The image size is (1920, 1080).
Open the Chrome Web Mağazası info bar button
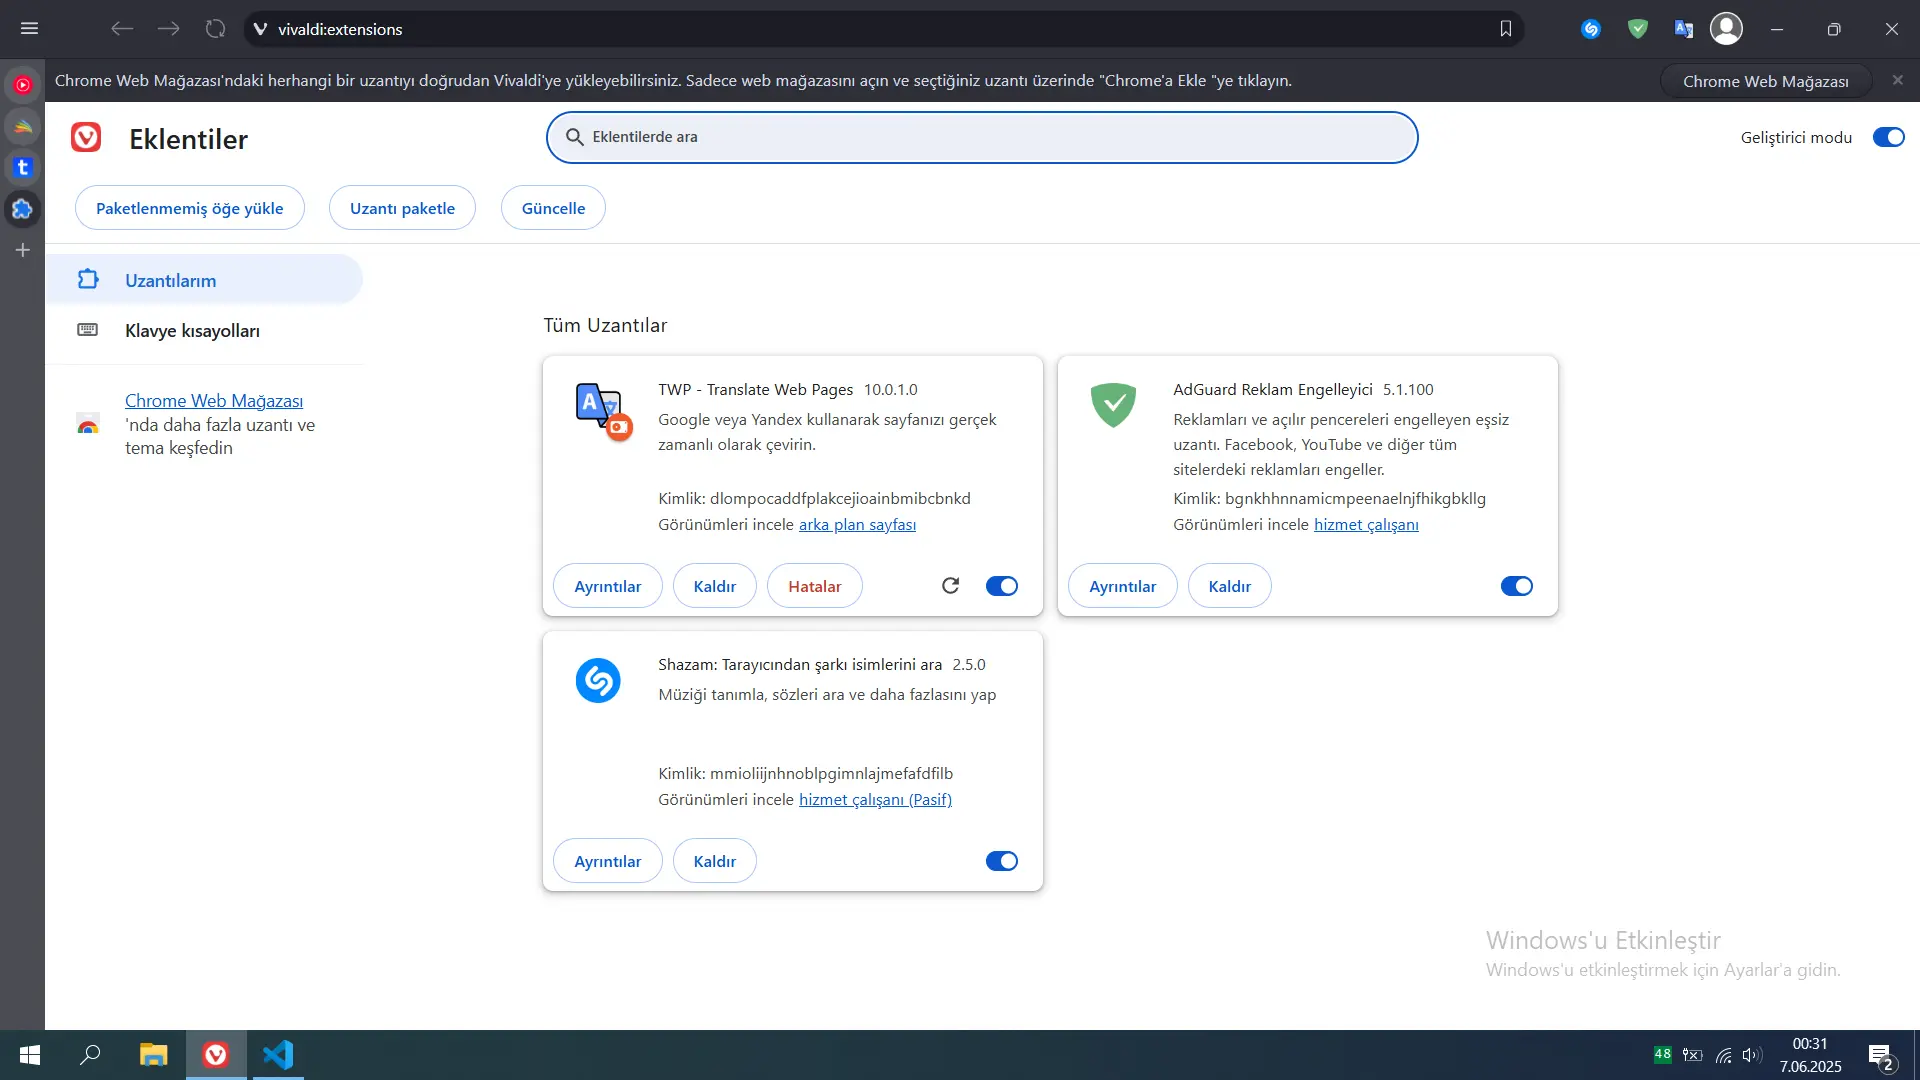[1766, 81]
